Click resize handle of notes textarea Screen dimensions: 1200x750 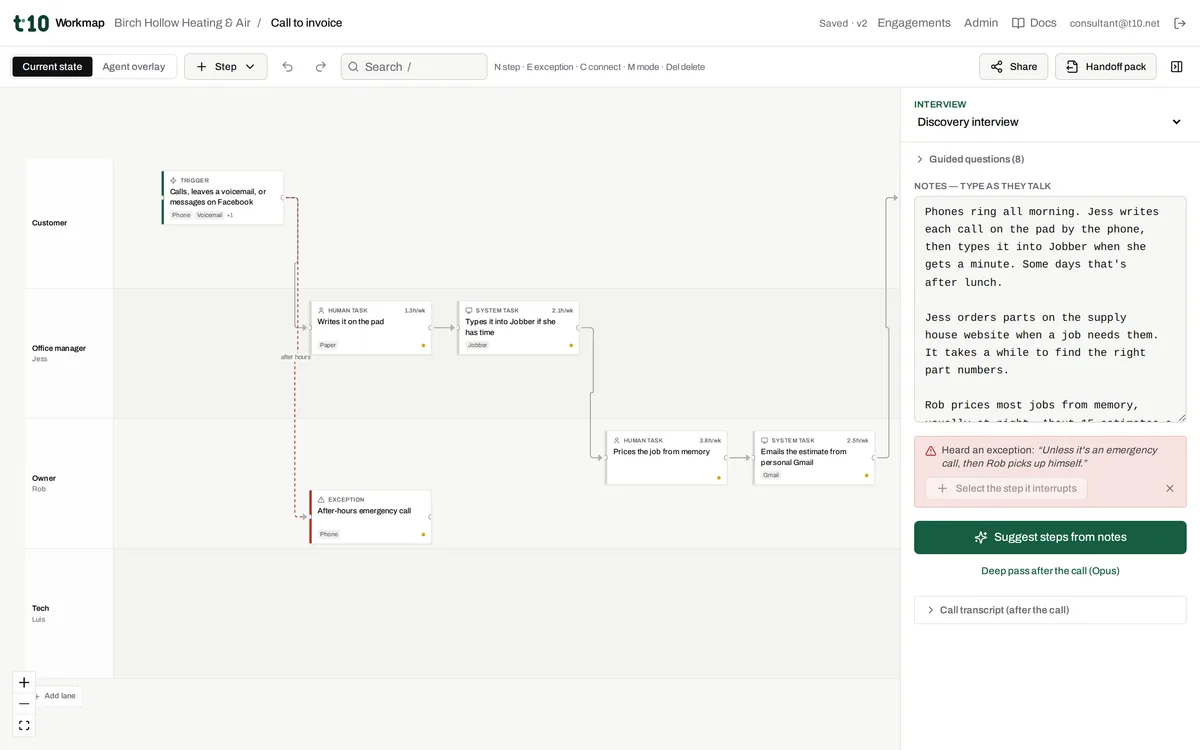pyautogui.click(x=1182, y=417)
